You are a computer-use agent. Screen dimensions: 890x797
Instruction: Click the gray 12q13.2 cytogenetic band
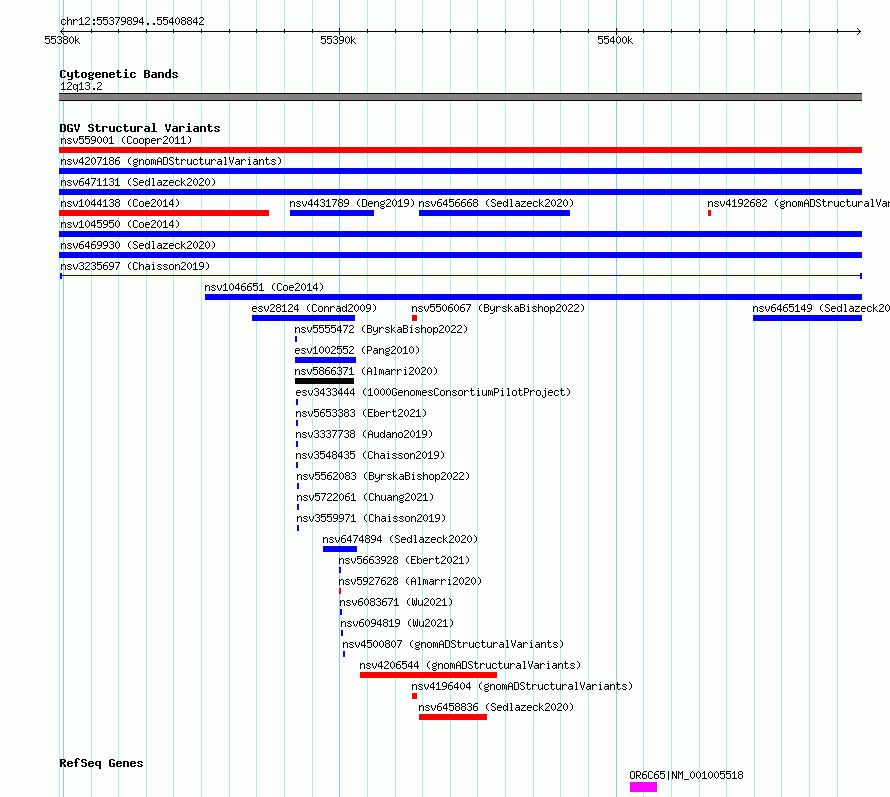pos(460,97)
